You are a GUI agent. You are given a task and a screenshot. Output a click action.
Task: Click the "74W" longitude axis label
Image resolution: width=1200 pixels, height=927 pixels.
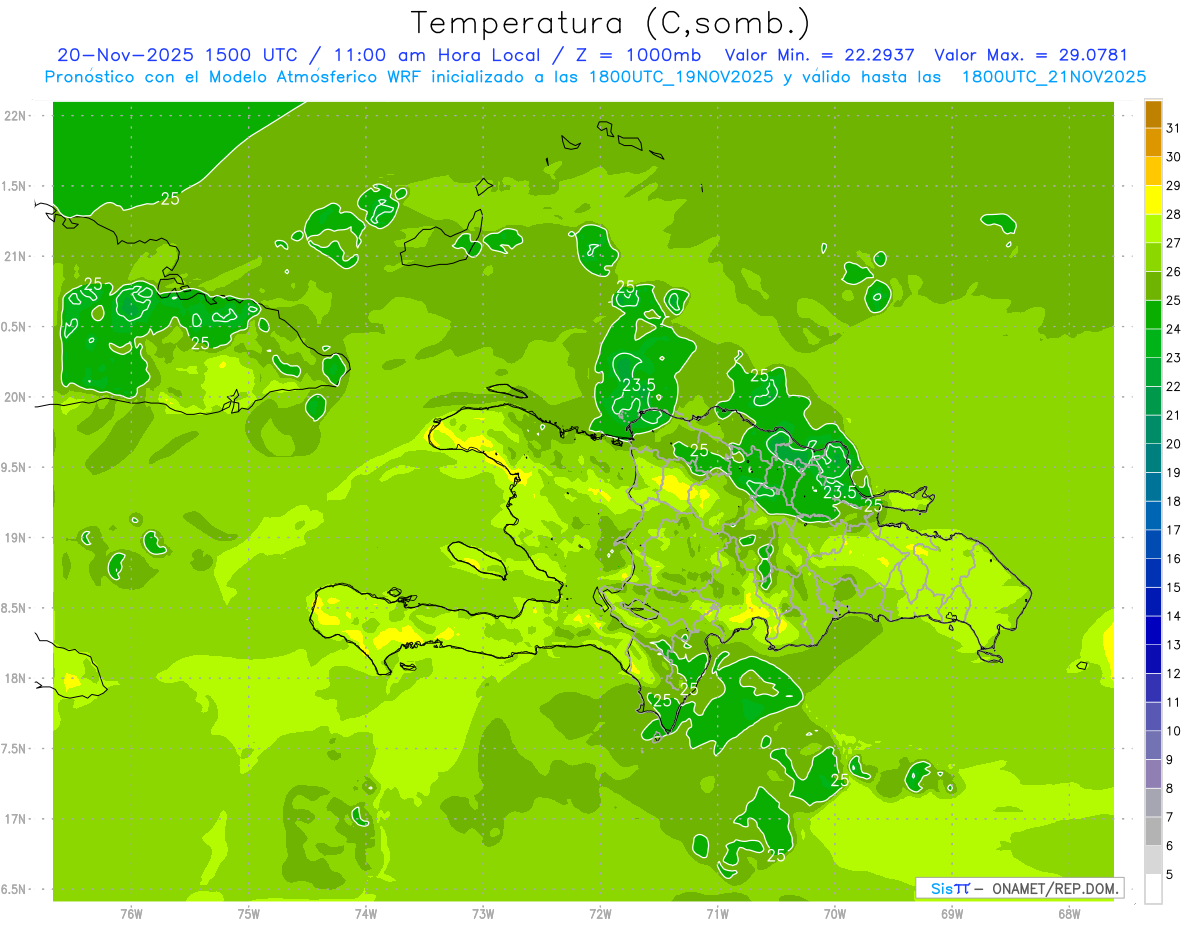[365, 914]
